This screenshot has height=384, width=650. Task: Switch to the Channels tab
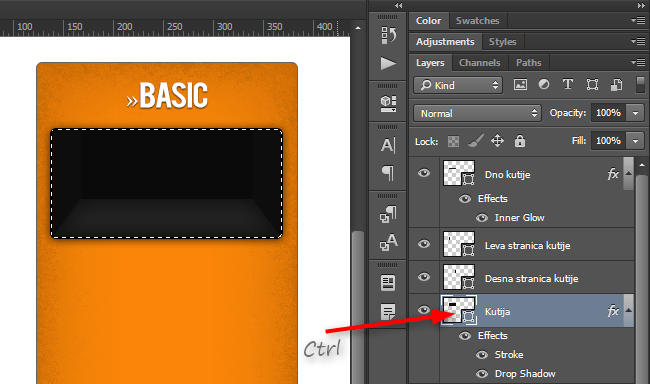[479, 63]
